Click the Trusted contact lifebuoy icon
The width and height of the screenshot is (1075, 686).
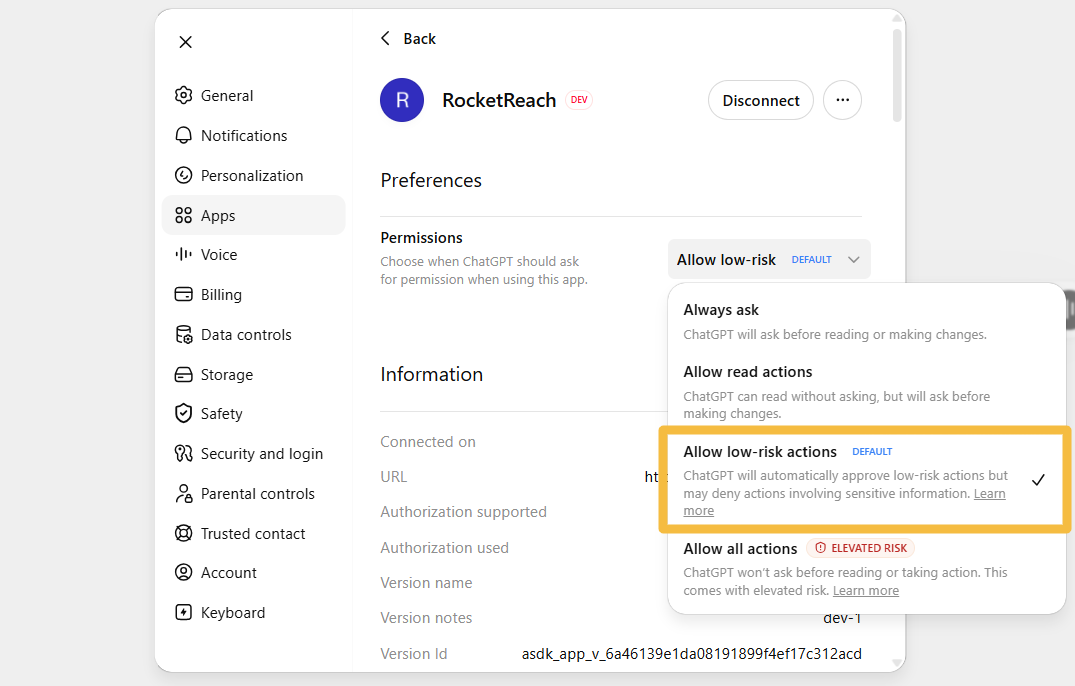(x=183, y=533)
